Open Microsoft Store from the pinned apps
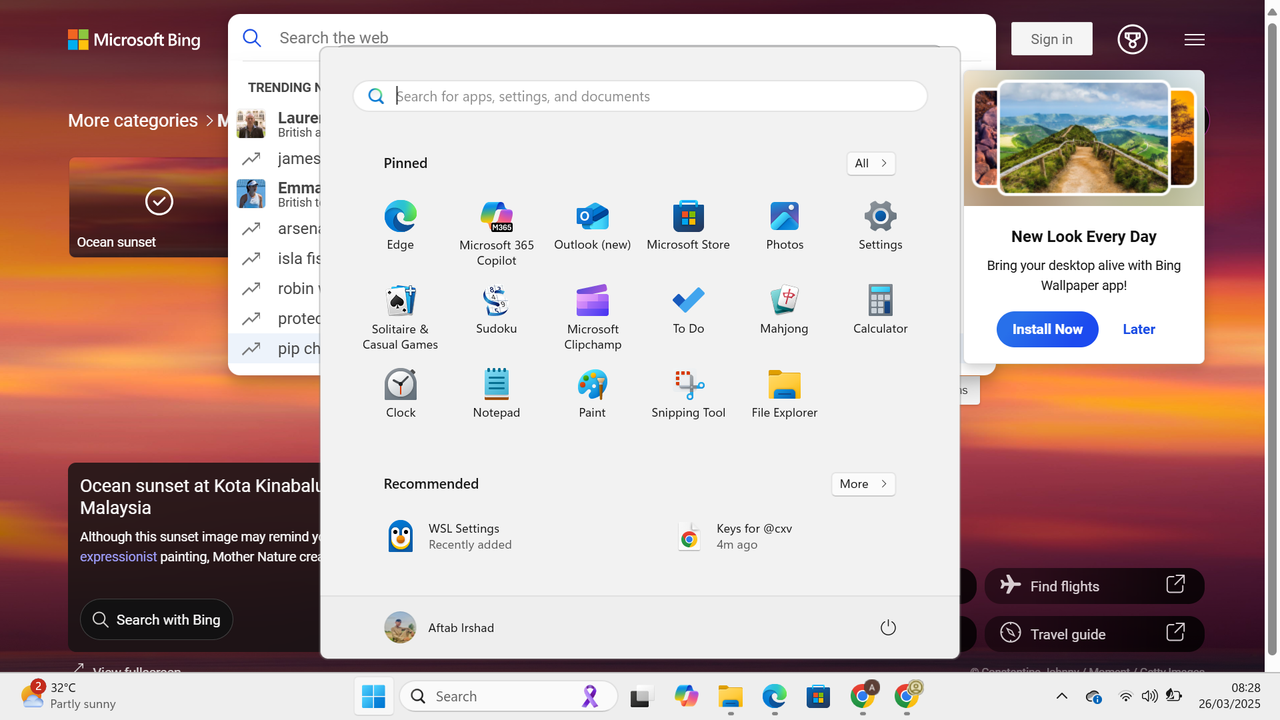This screenshot has width=1280, height=720. tap(688, 226)
